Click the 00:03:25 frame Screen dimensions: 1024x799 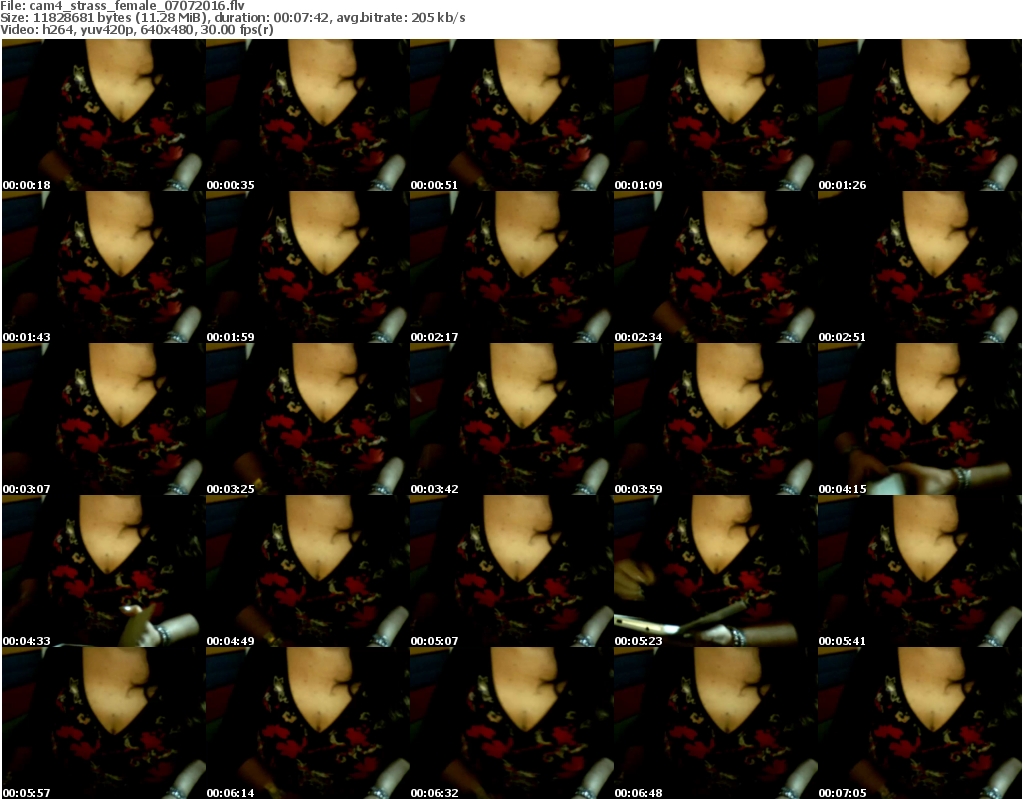coord(308,419)
